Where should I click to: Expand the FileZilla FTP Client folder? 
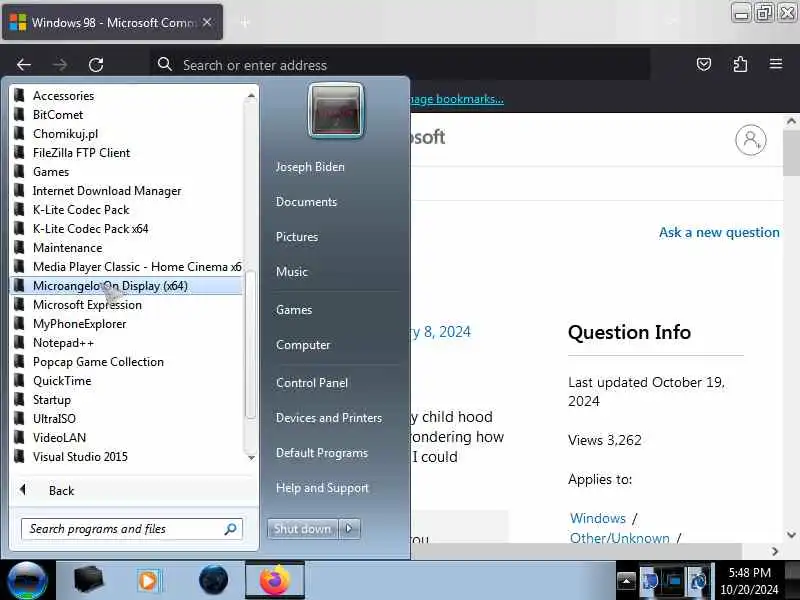(127, 153)
